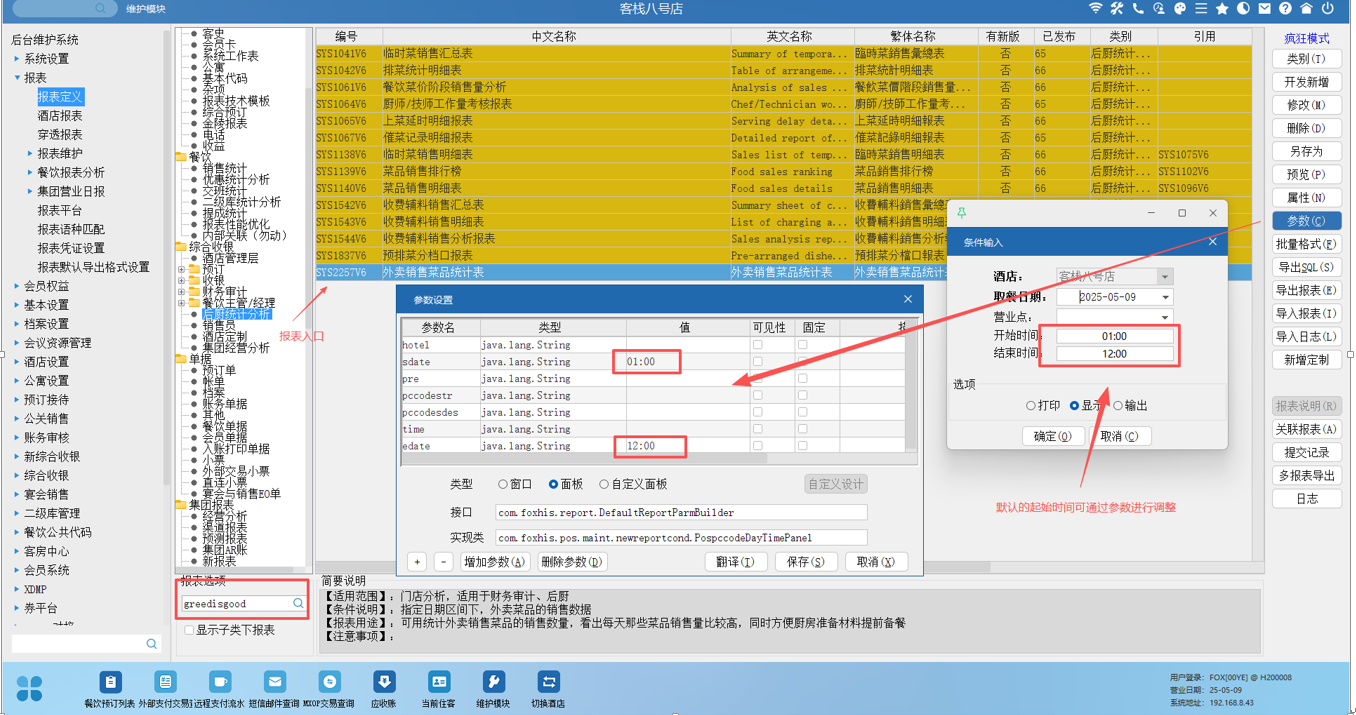Open the 当前住客 guest card icon
Screen dimensions: 1356x715
point(438,682)
